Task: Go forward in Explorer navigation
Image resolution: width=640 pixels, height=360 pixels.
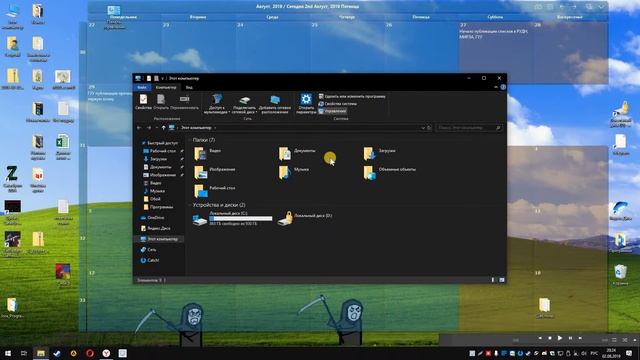Action: pos(149,128)
